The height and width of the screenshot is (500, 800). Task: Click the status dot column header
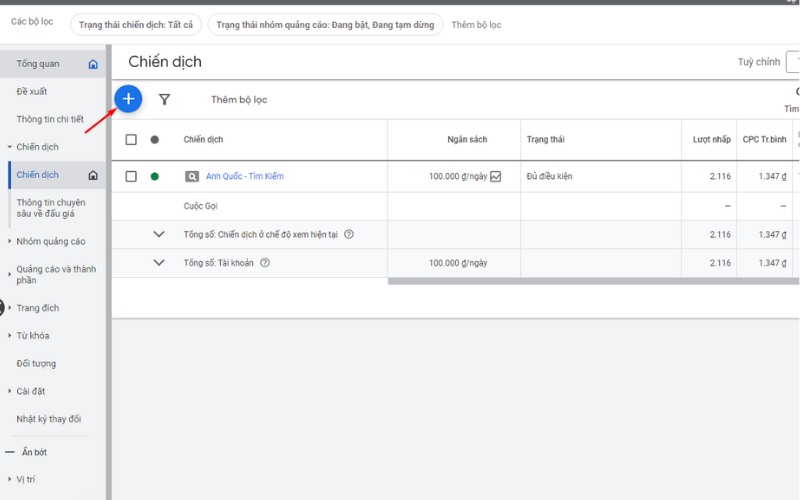click(x=155, y=140)
